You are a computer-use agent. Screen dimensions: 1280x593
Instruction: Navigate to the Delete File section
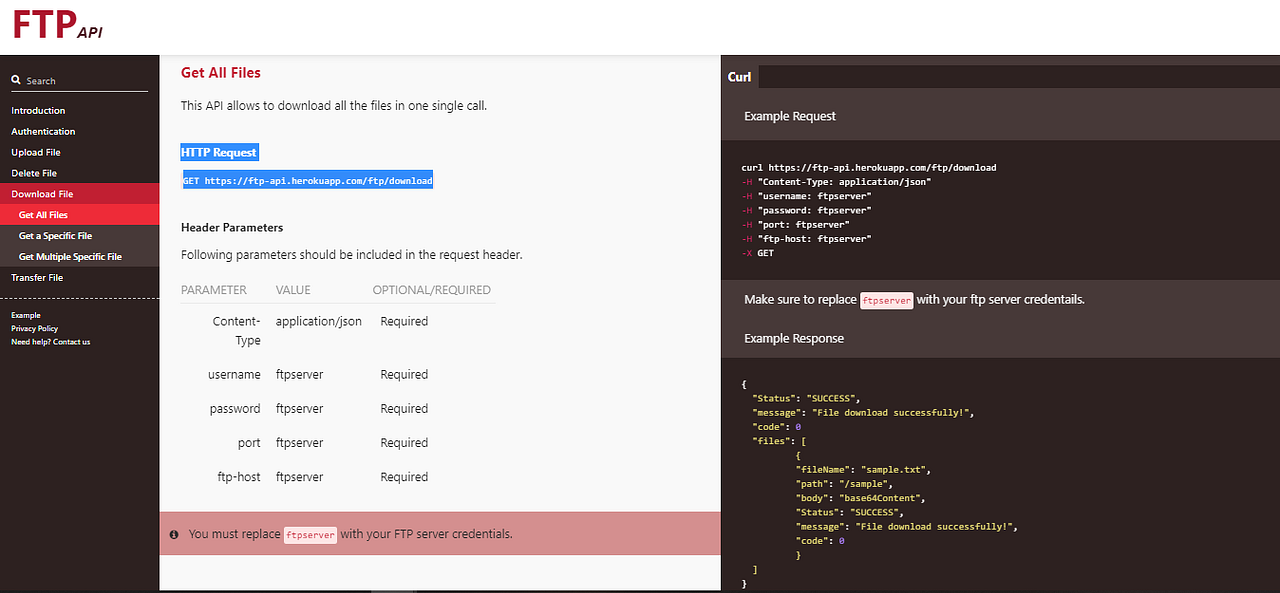click(34, 174)
